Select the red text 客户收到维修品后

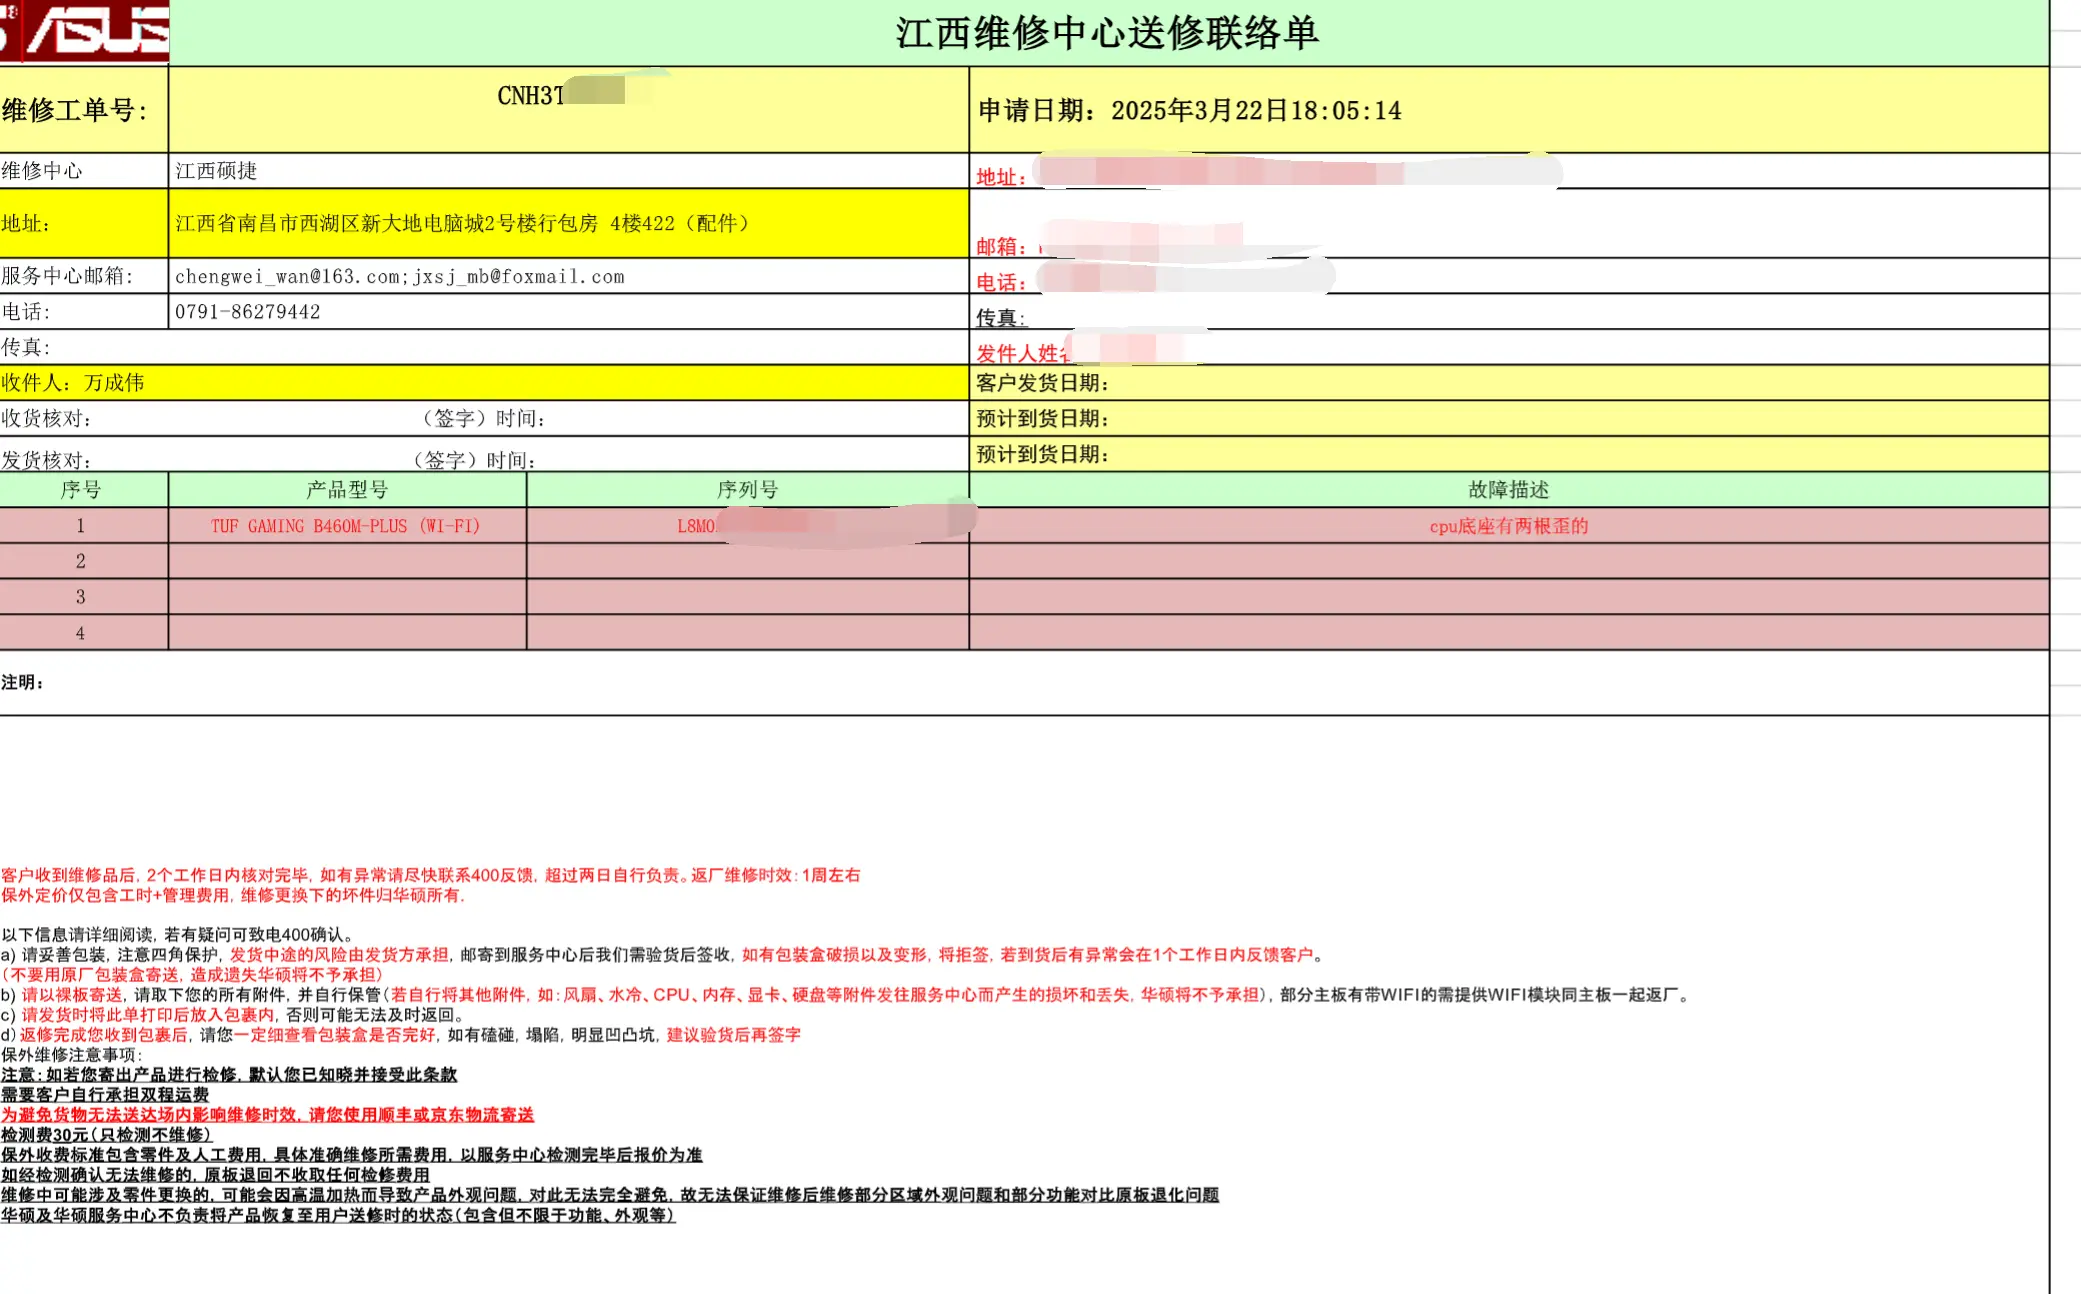[430, 875]
